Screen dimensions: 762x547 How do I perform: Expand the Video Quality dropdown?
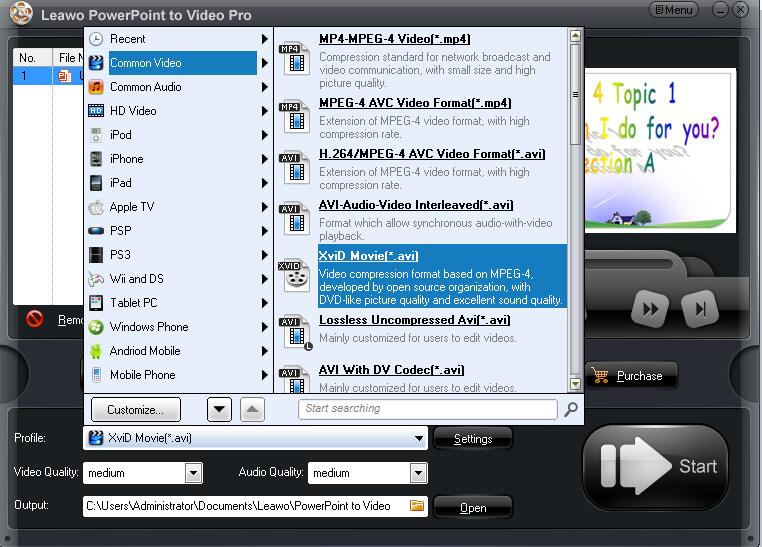193,473
